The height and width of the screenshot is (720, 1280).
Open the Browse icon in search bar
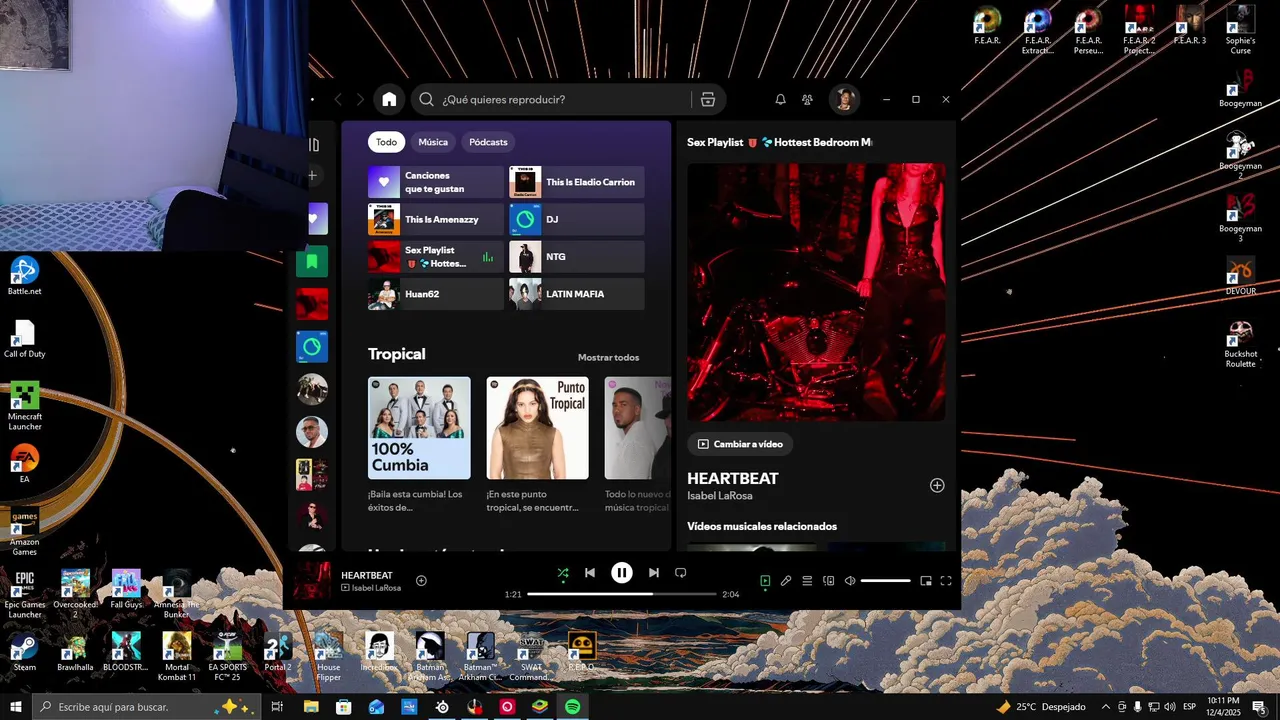tap(708, 99)
